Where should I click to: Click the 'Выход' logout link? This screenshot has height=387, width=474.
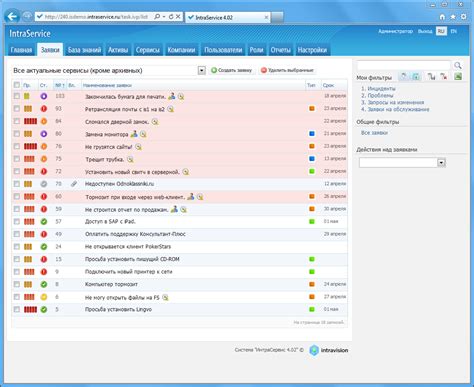click(x=425, y=31)
